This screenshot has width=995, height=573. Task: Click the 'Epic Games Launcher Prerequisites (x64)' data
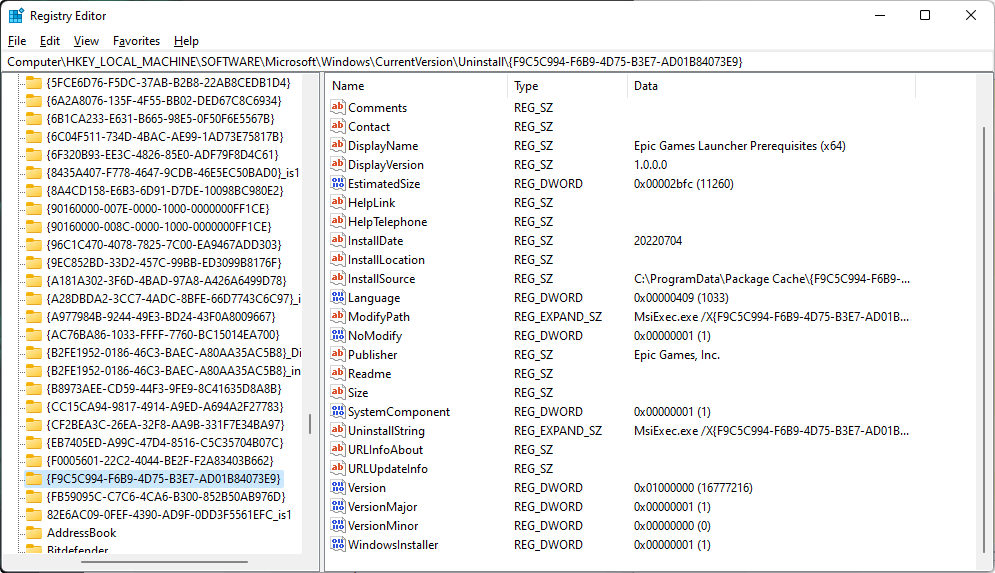(739, 145)
